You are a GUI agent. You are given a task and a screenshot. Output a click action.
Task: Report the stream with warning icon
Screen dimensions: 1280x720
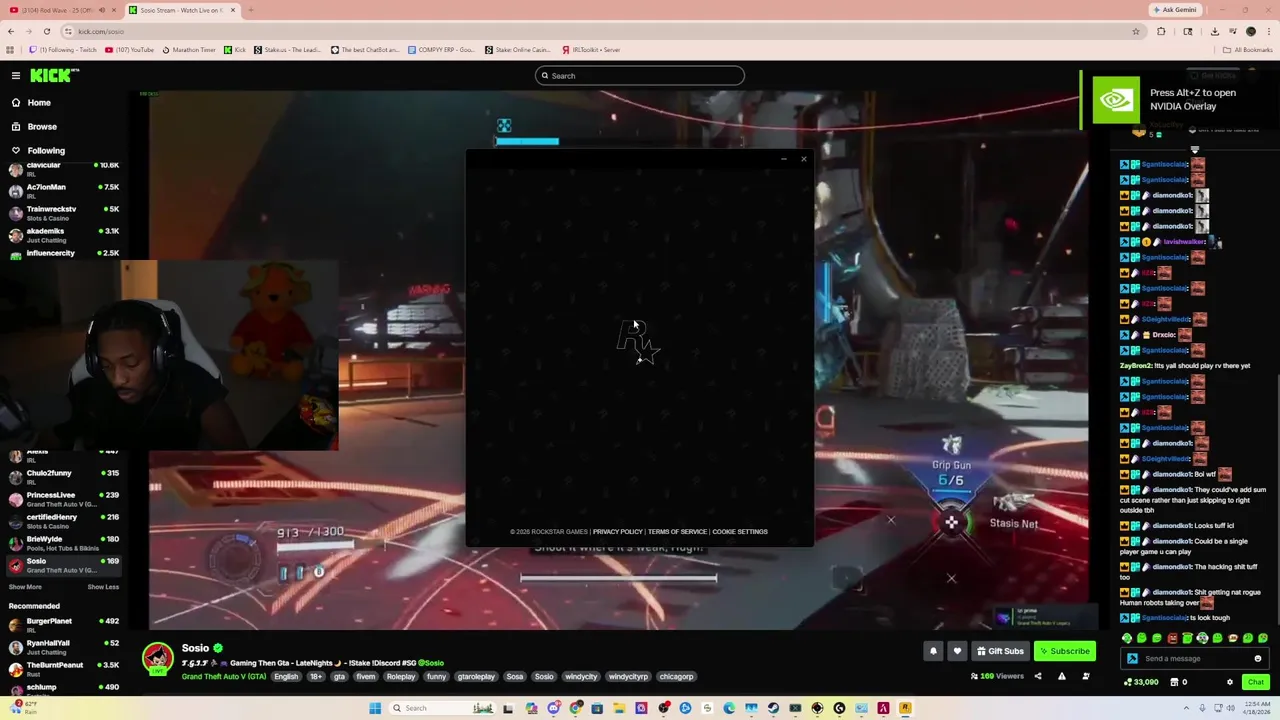click(x=1062, y=677)
